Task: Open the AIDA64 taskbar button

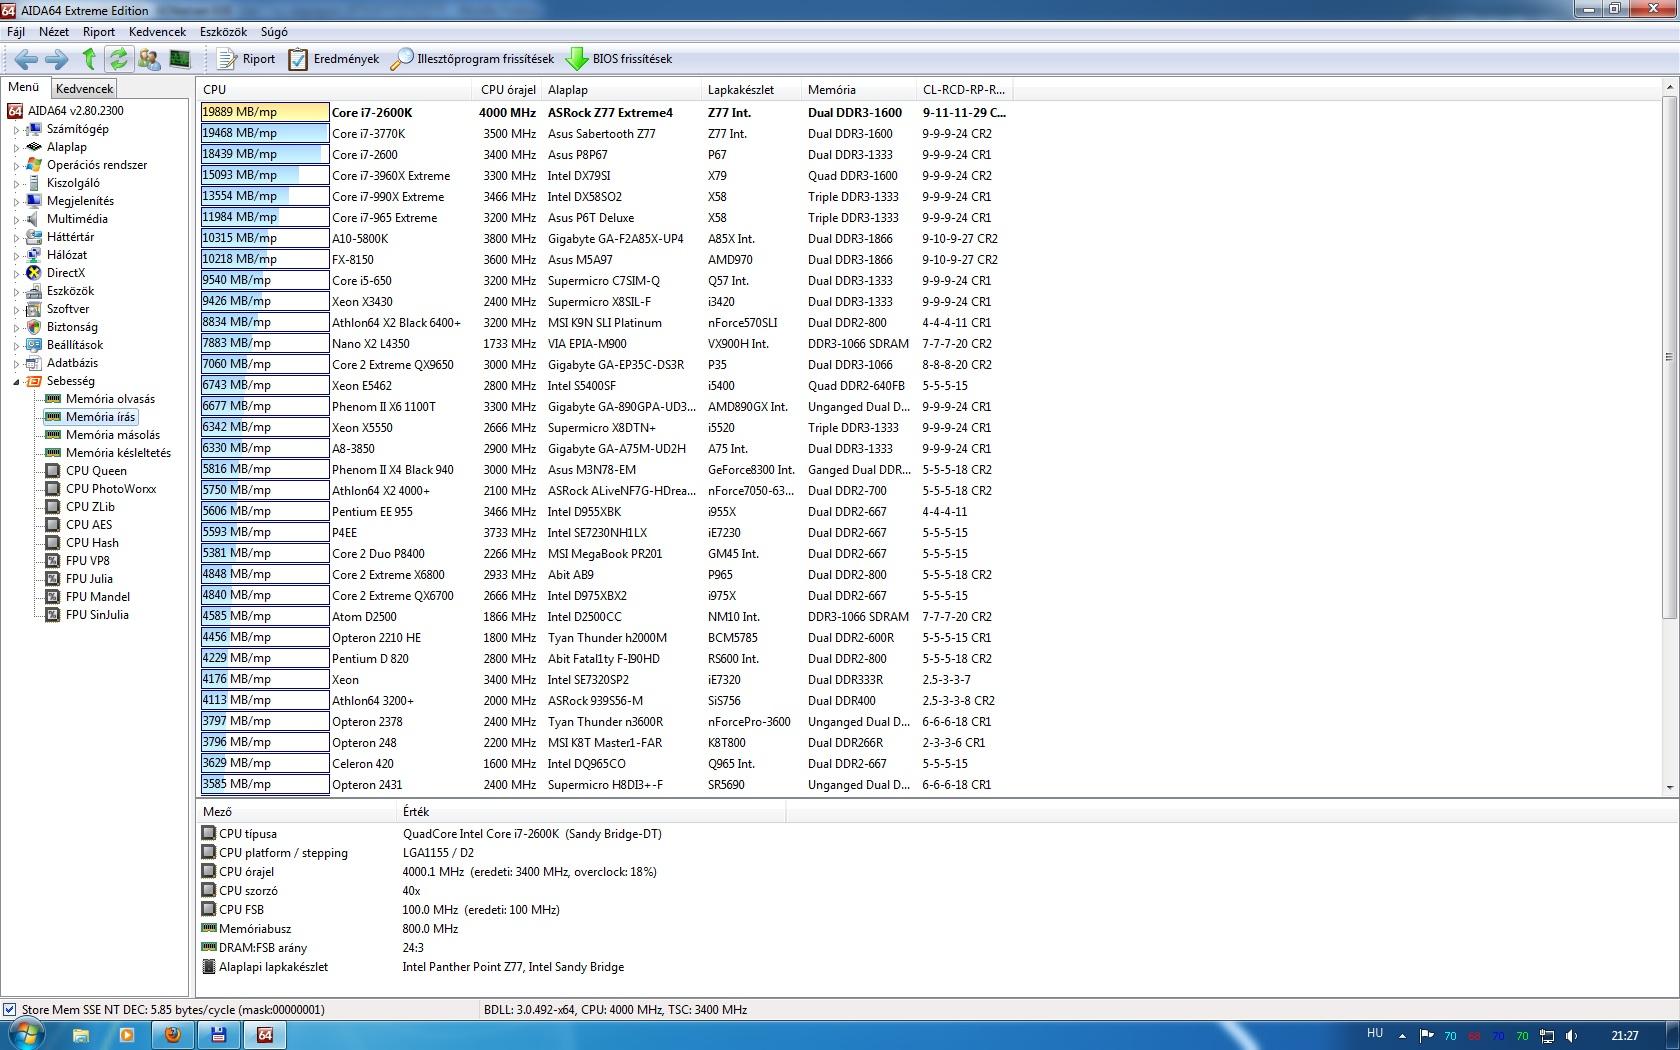Action: tap(265, 1035)
